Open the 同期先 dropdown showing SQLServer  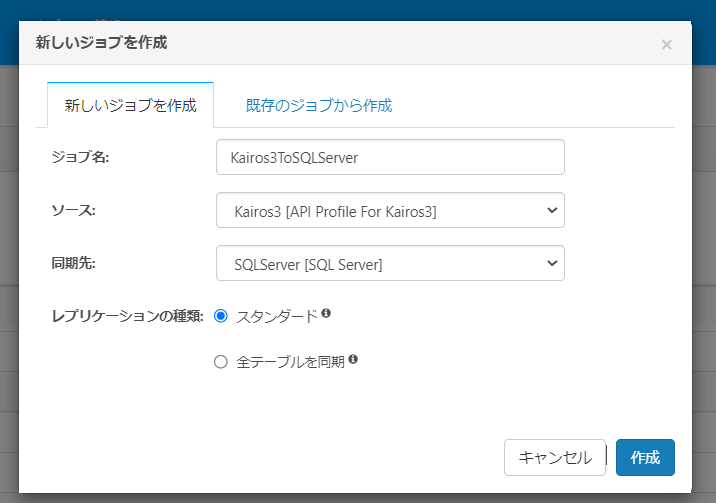tap(390, 264)
